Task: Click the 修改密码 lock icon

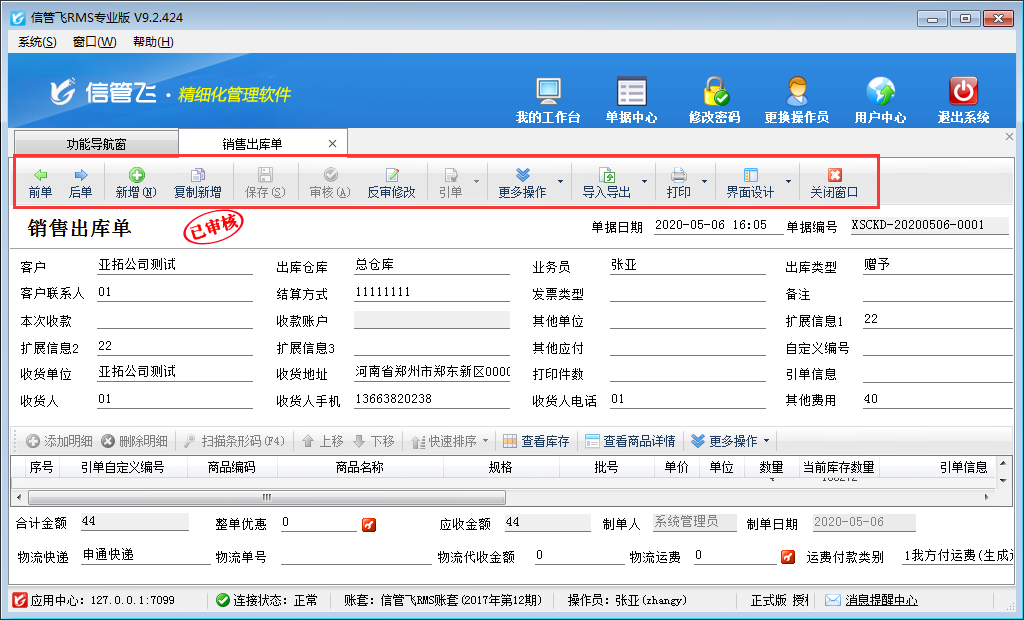Action: pyautogui.click(x=714, y=101)
